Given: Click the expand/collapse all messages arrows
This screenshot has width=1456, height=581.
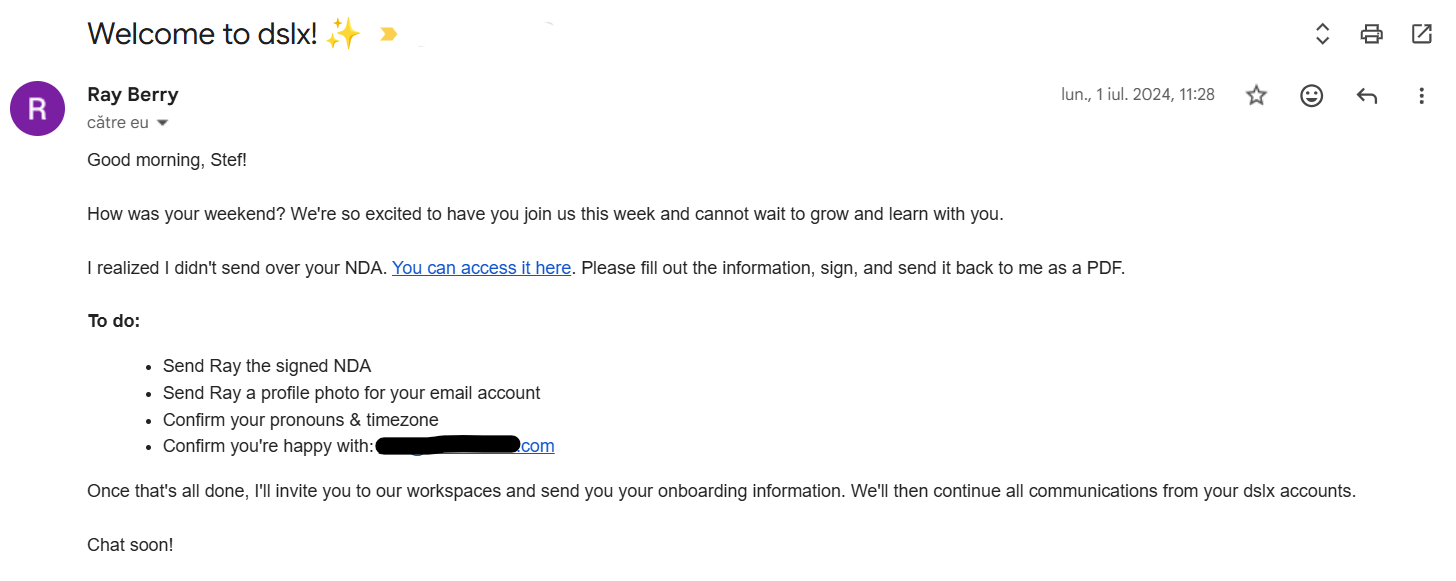Looking at the screenshot, I should coord(1322,34).
